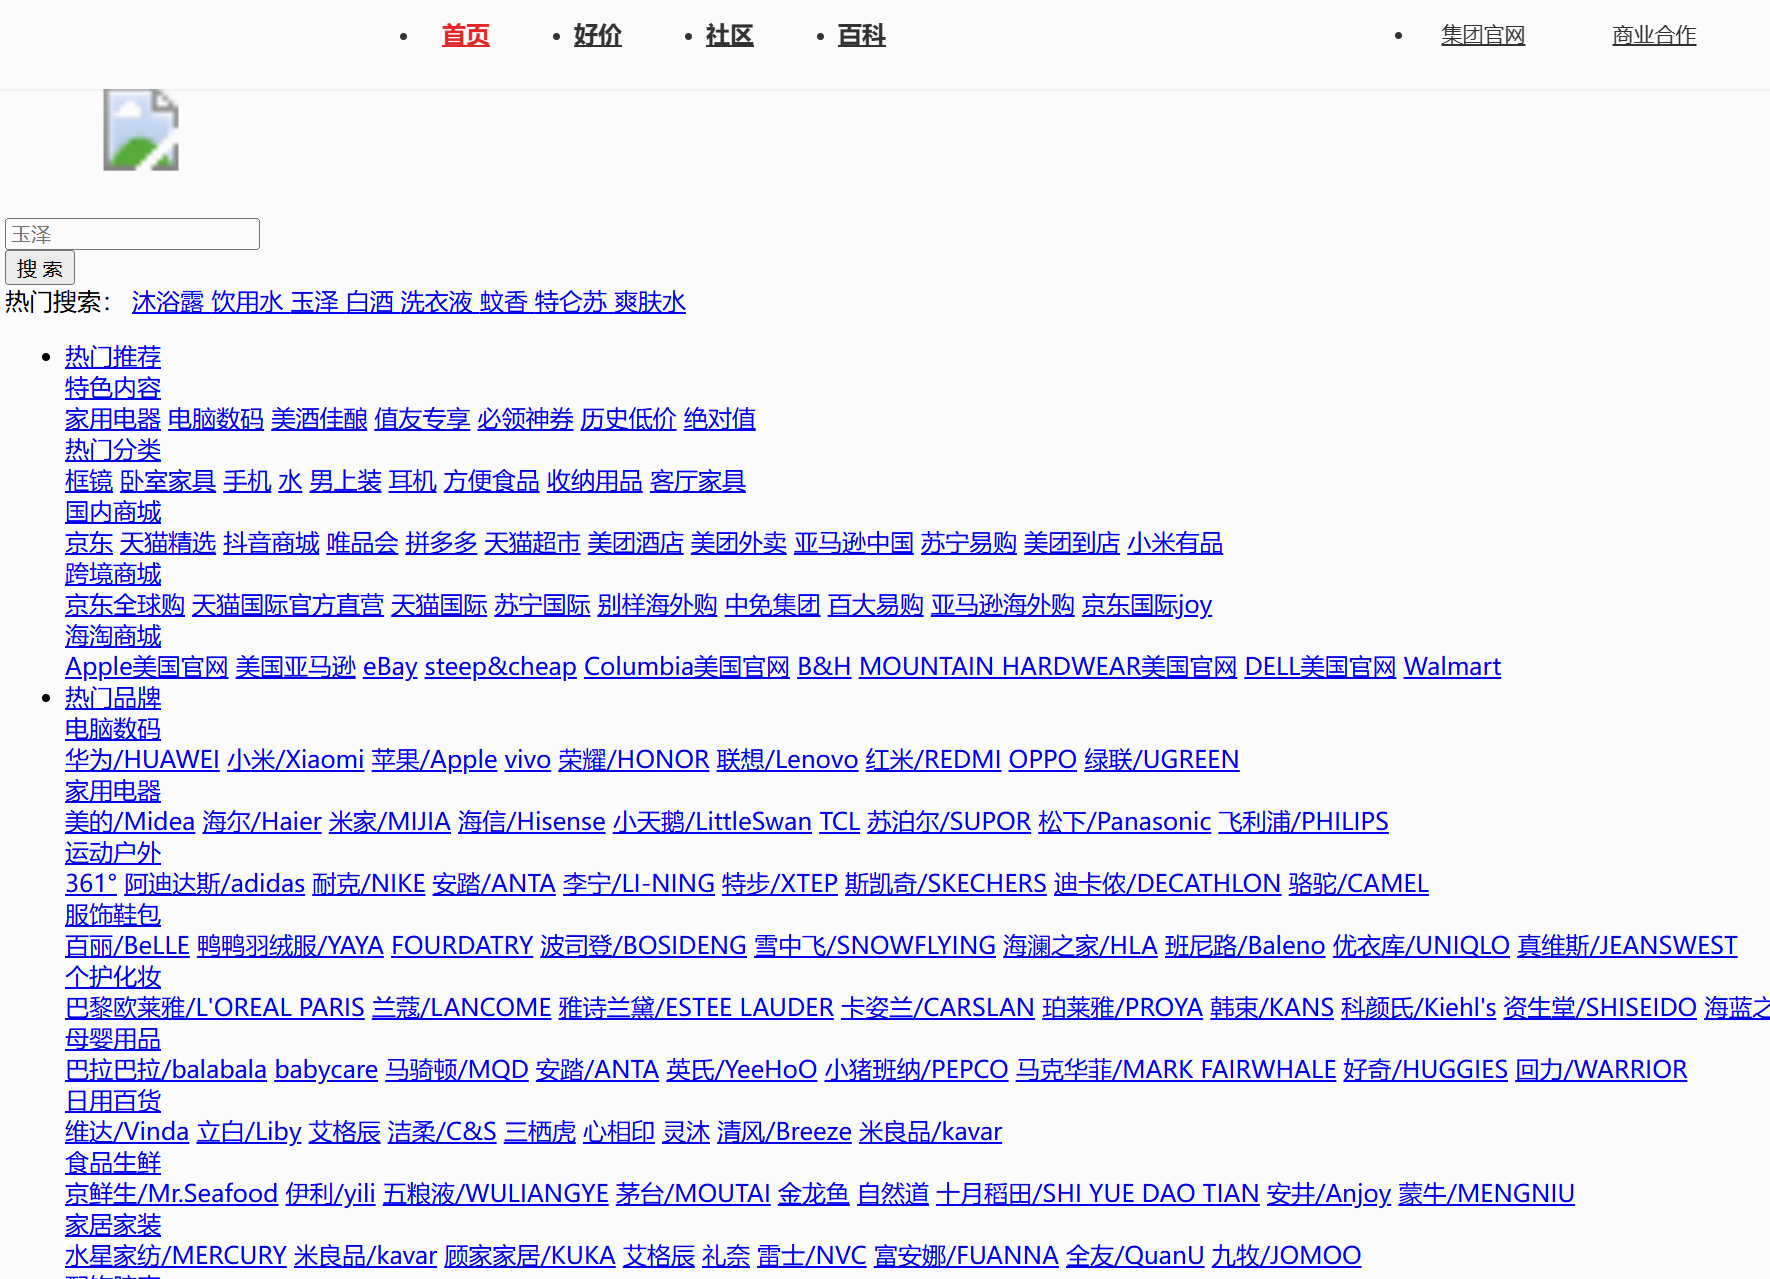The width and height of the screenshot is (1770, 1279).
Task: Open 科颜氏/Kiehl's brand
Action: pos(1419,1008)
